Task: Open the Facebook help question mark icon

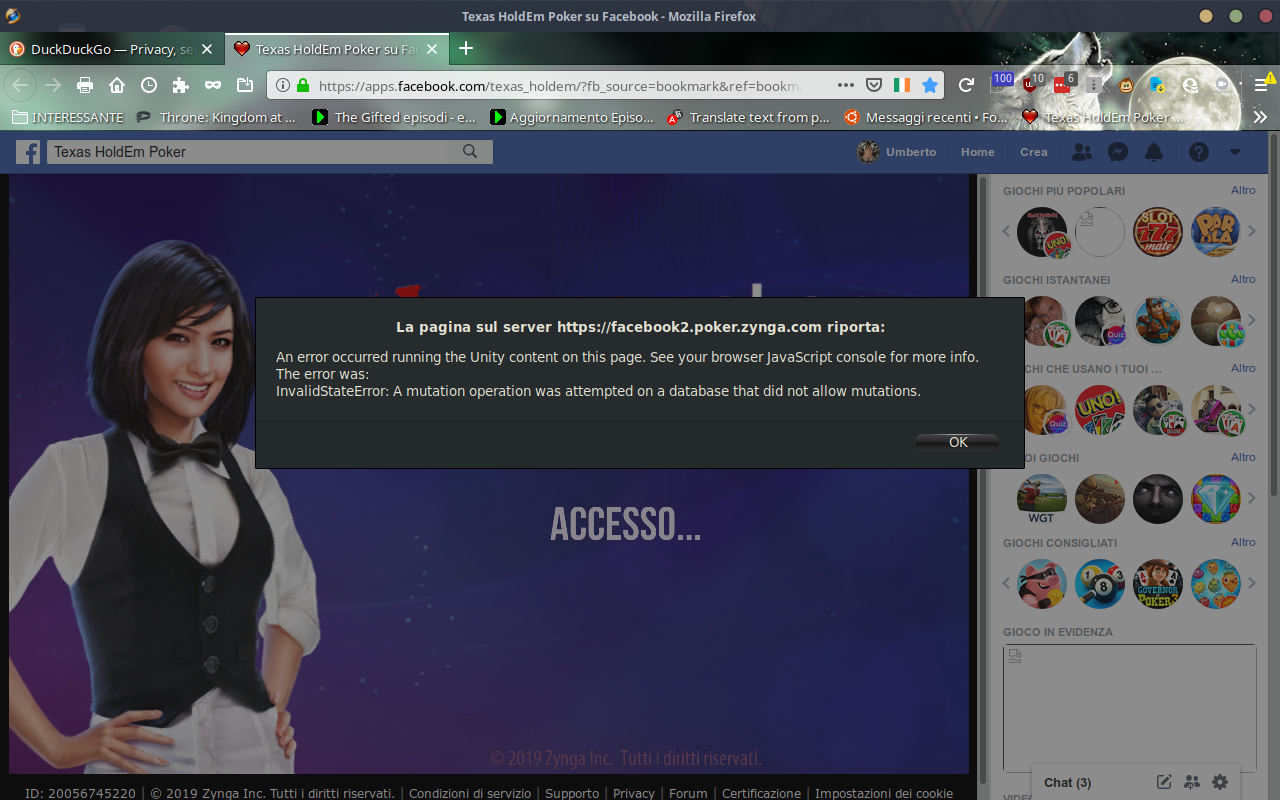Action: [x=1199, y=152]
